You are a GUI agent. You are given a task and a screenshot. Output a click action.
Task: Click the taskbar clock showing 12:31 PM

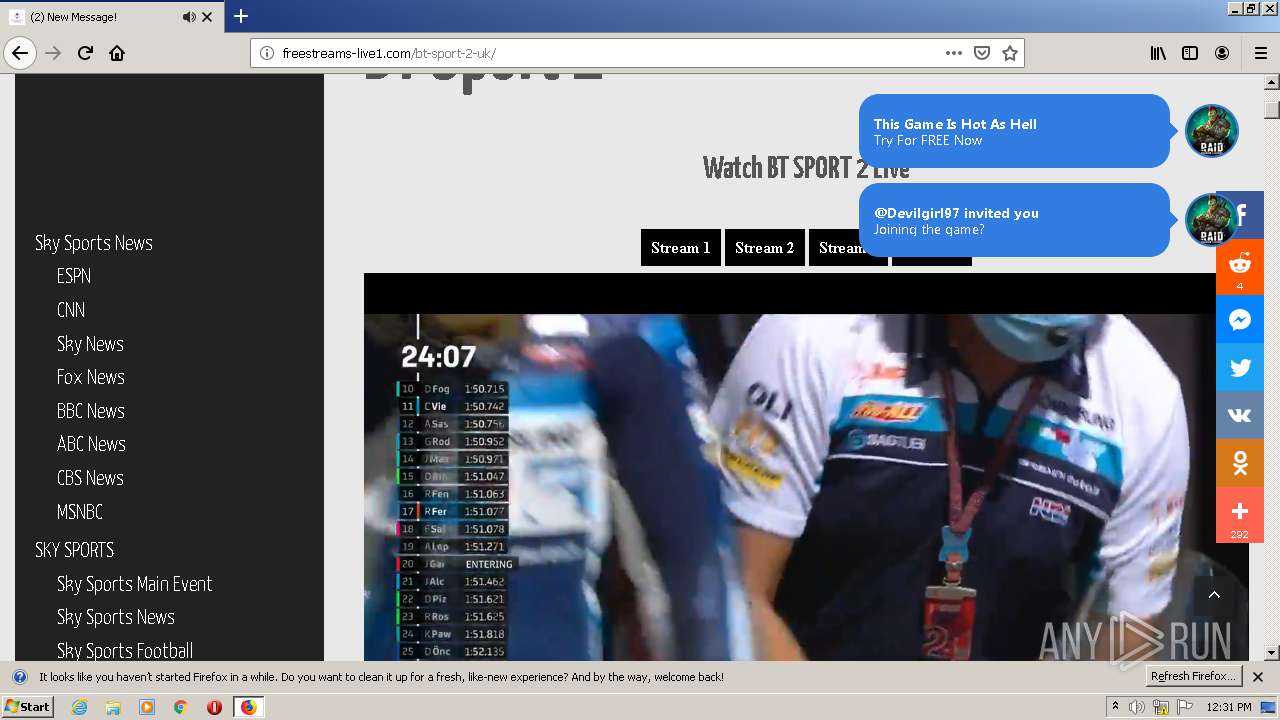1229,707
